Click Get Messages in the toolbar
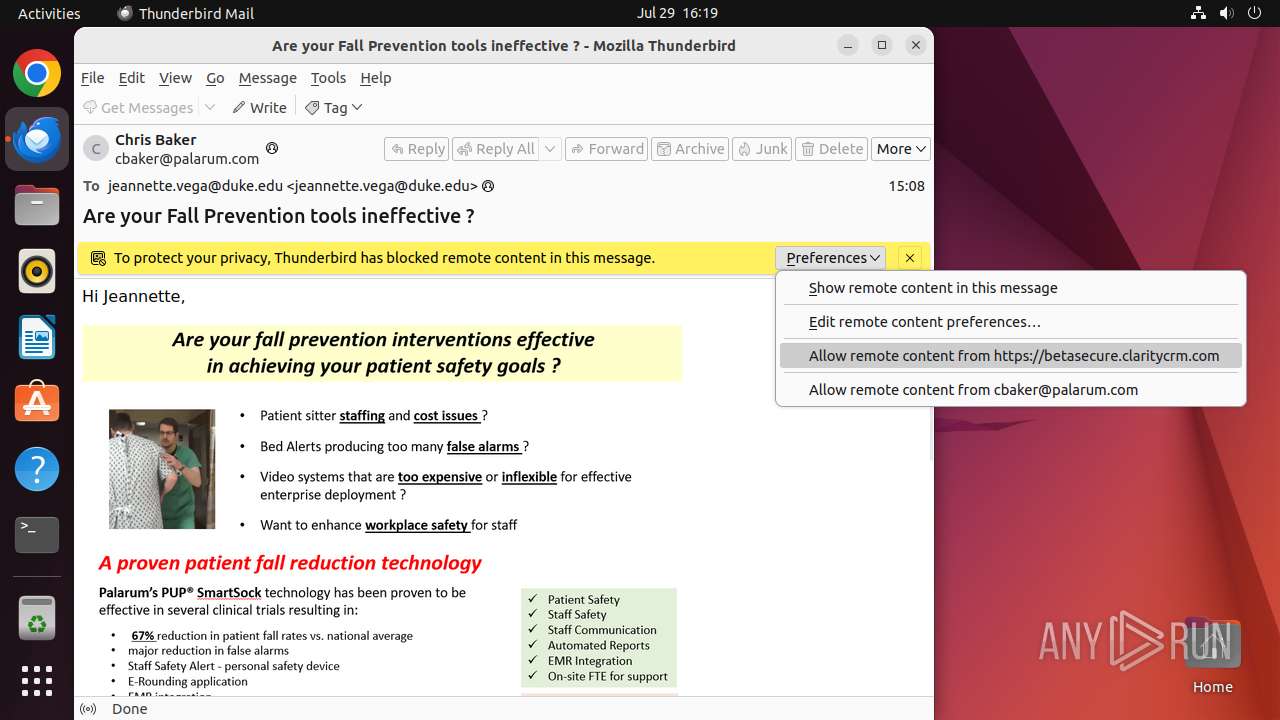 (x=138, y=107)
